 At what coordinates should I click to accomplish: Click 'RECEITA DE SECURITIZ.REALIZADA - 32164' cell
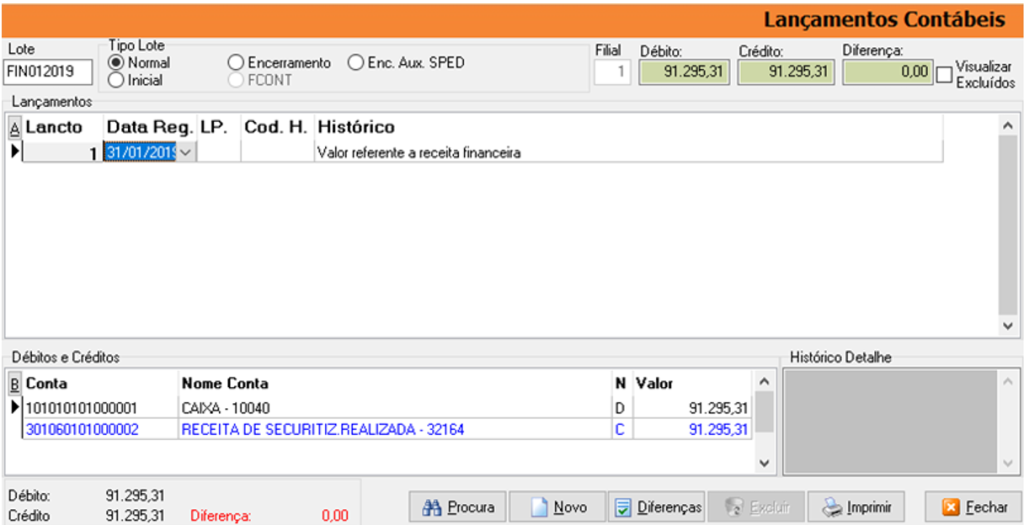395,430
